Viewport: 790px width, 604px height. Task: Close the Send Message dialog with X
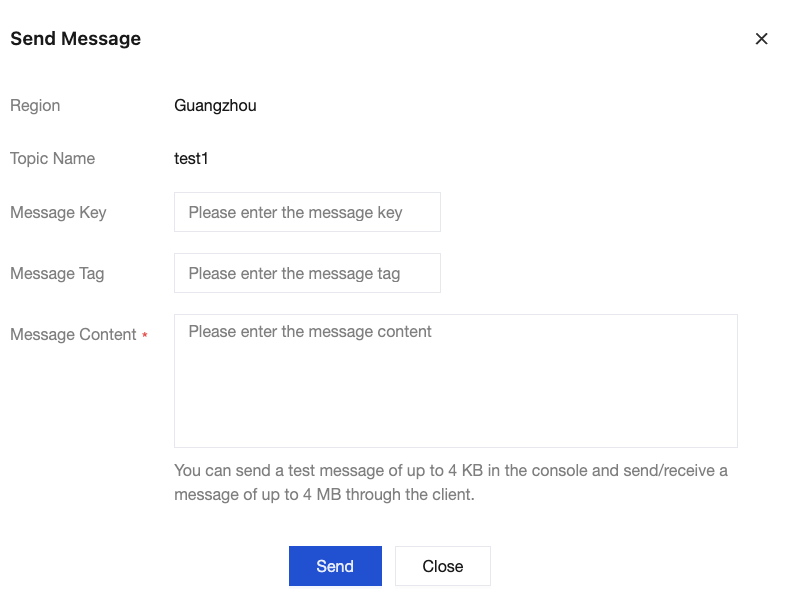pos(761,39)
